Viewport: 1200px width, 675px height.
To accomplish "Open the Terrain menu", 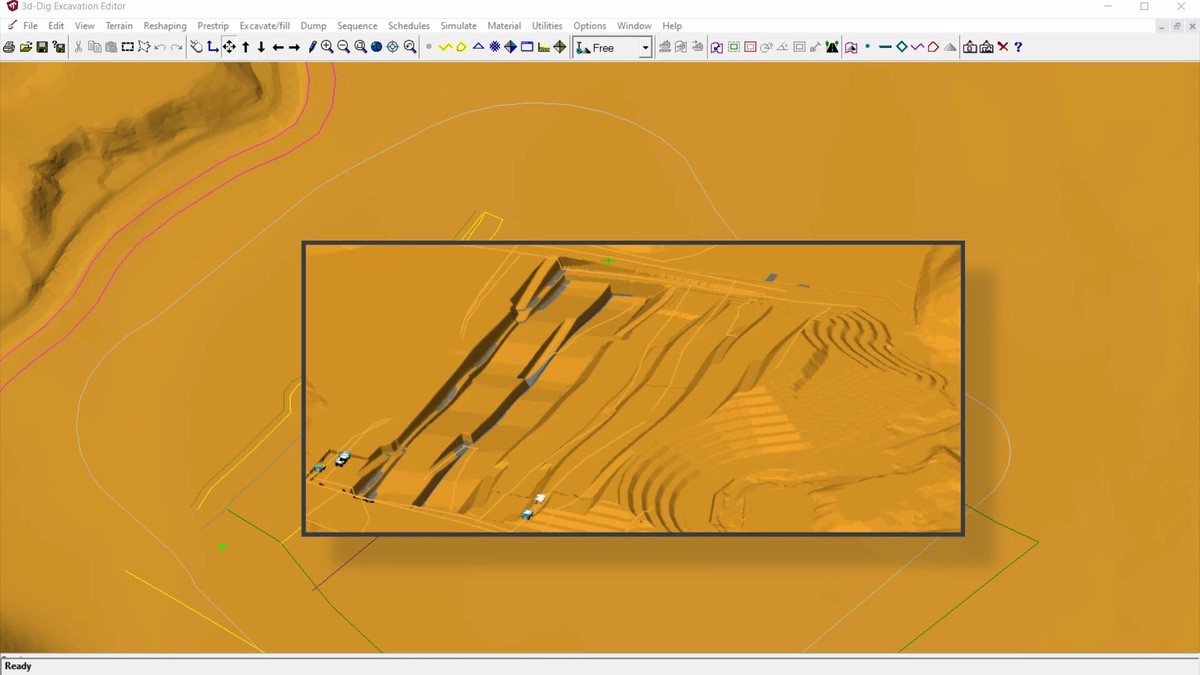I will point(119,26).
